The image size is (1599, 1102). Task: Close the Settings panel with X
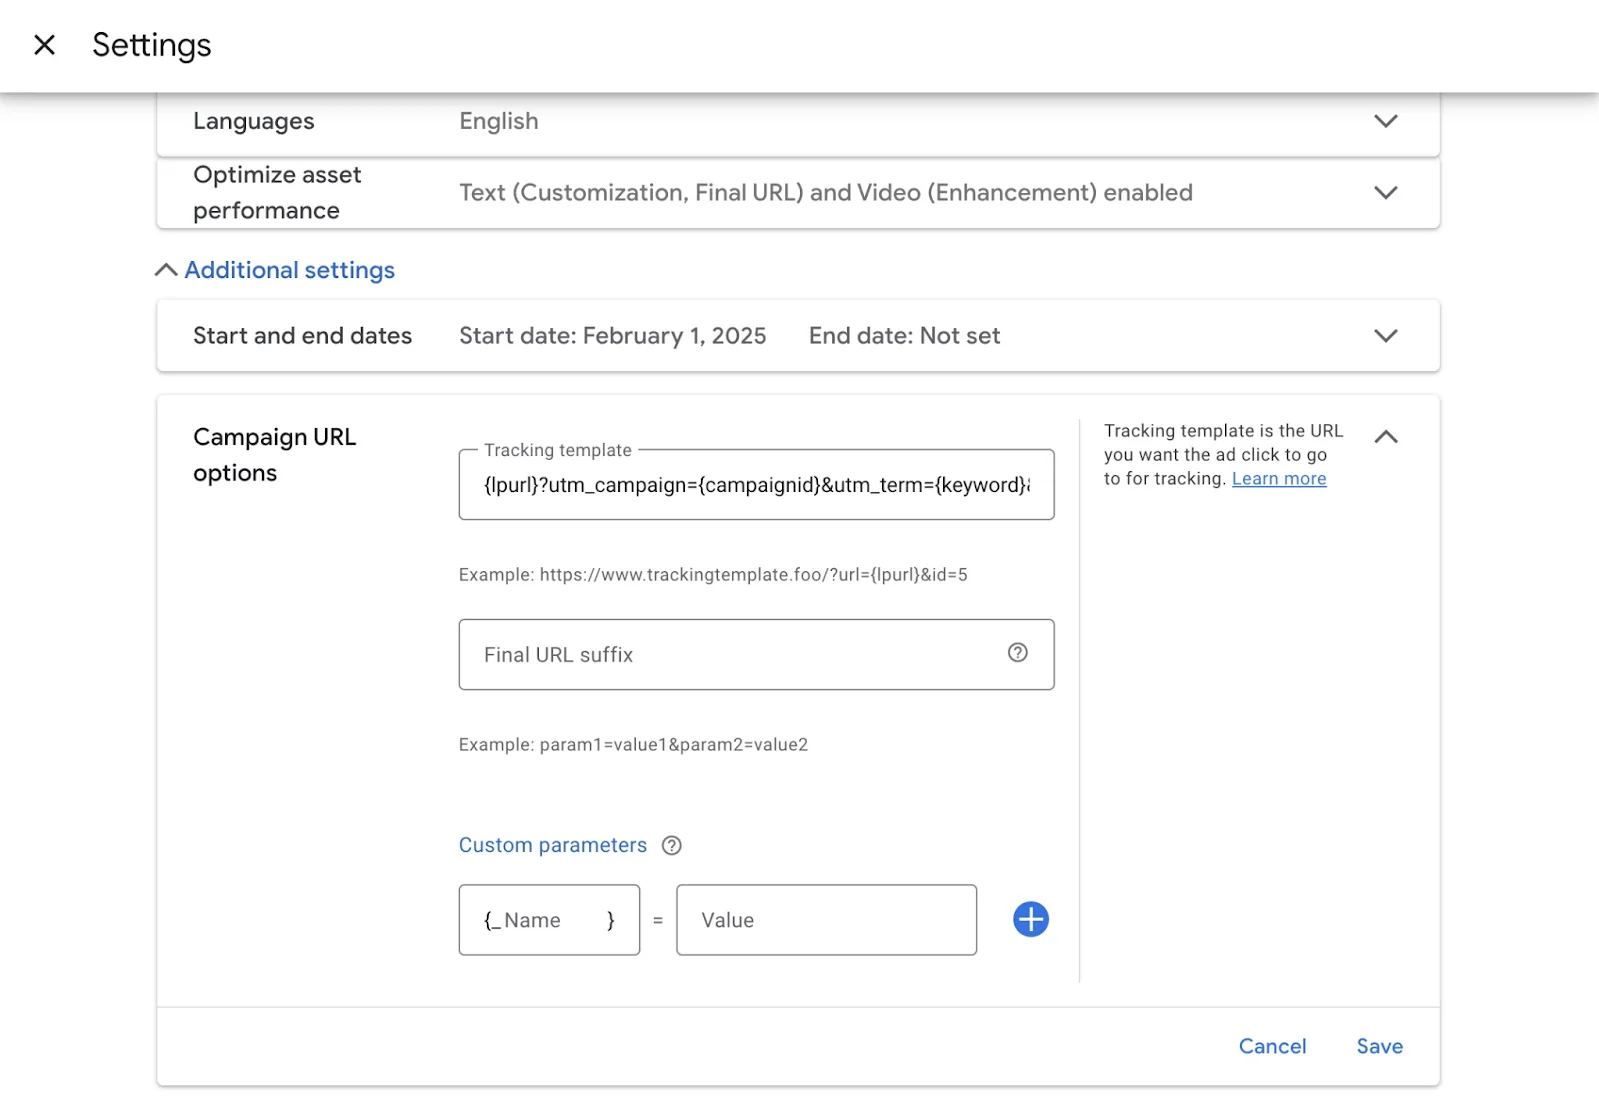[44, 45]
